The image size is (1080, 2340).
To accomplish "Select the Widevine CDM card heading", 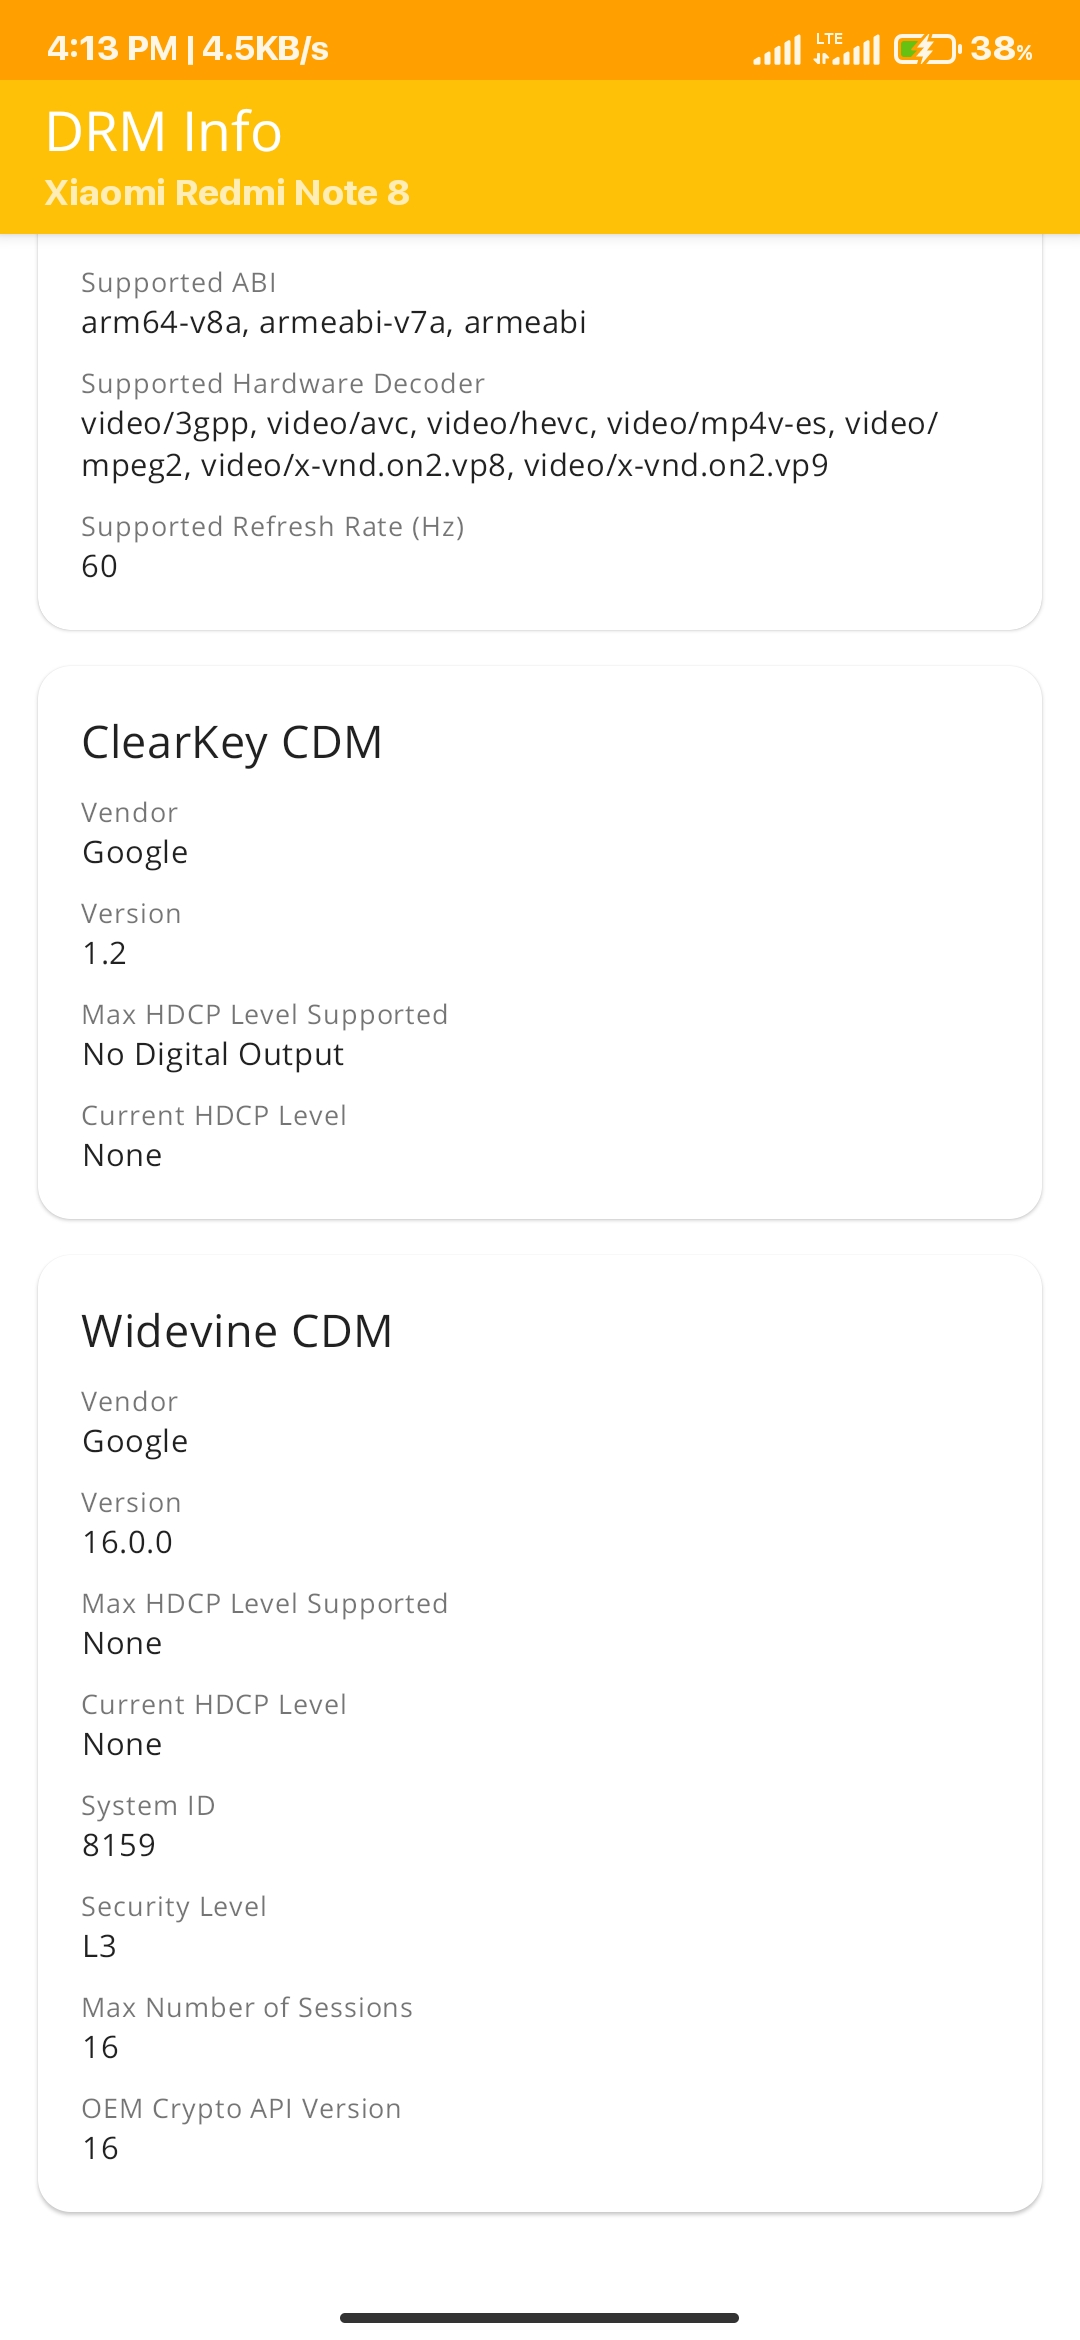I will coord(237,1331).
